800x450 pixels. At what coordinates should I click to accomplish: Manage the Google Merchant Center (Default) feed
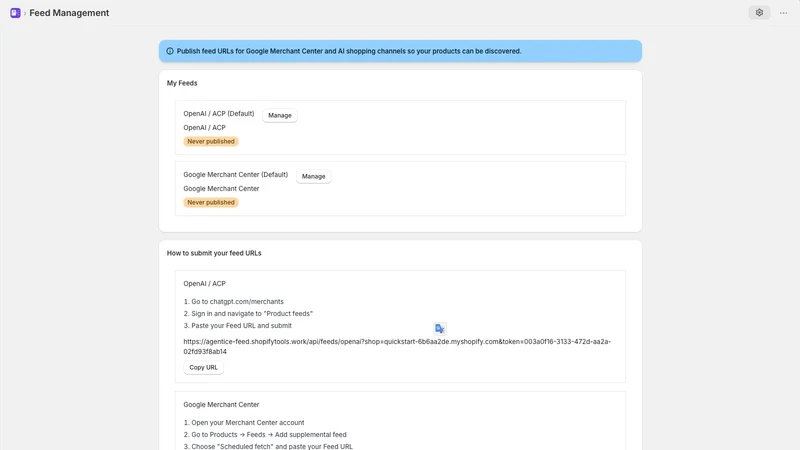[x=313, y=177]
